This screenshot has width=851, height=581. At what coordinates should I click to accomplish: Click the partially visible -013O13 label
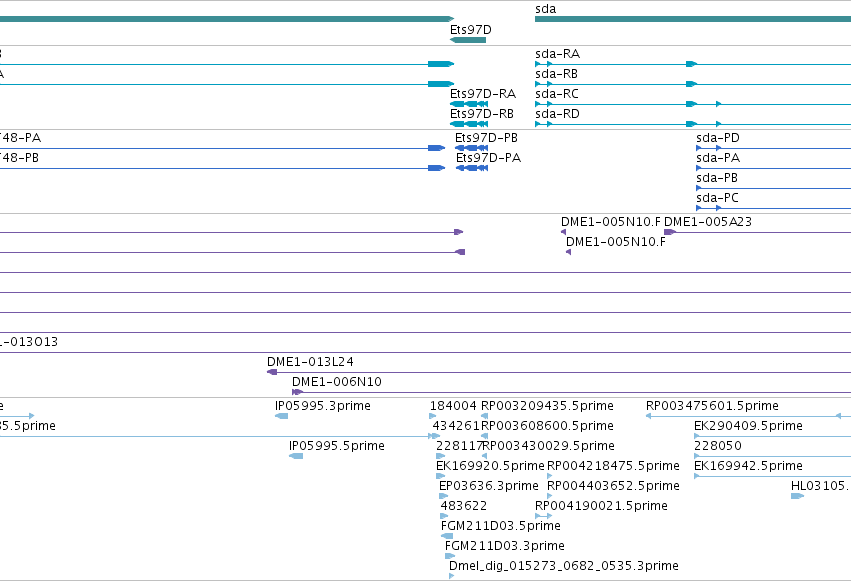pyautogui.click(x=29, y=342)
